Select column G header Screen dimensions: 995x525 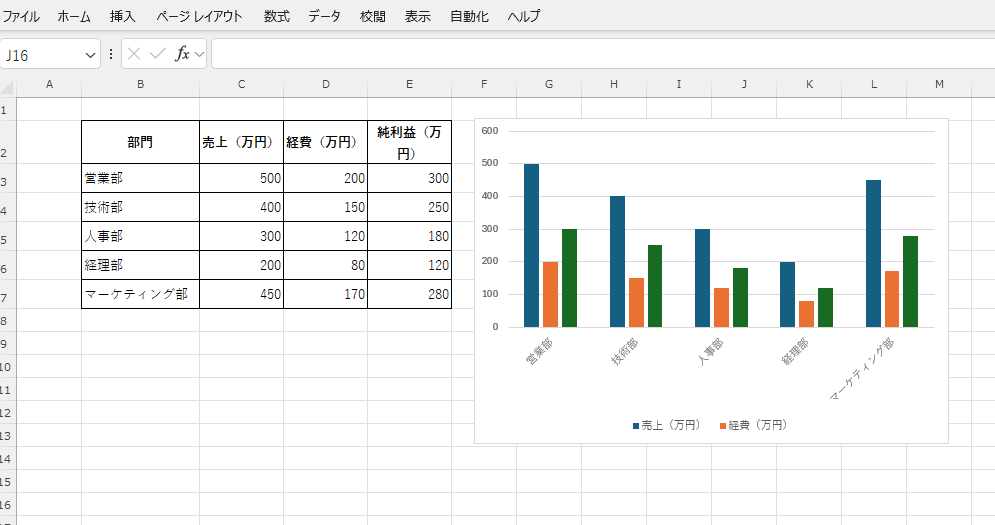point(549,84)
